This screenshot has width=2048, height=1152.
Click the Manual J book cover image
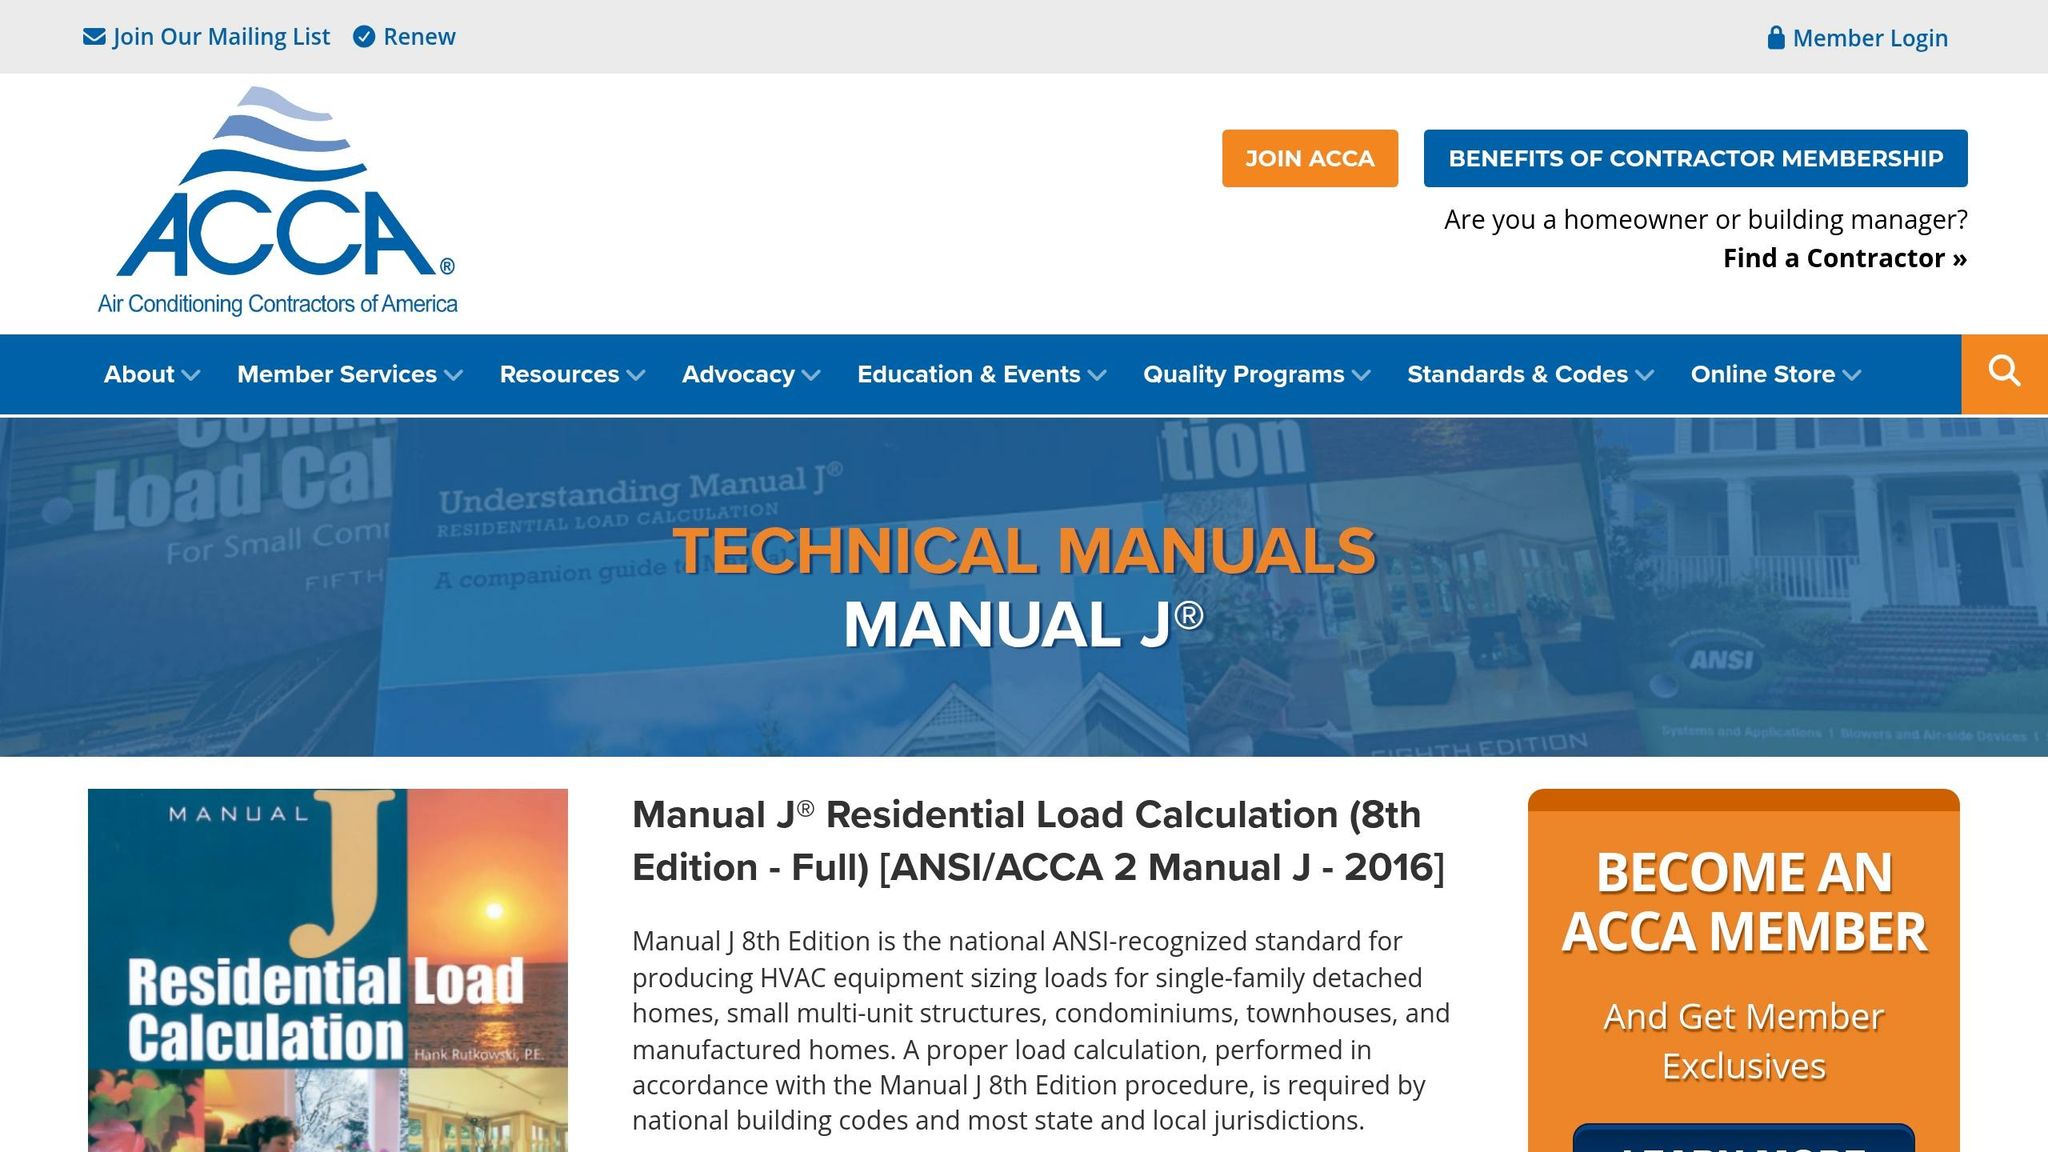coord(328,970)
